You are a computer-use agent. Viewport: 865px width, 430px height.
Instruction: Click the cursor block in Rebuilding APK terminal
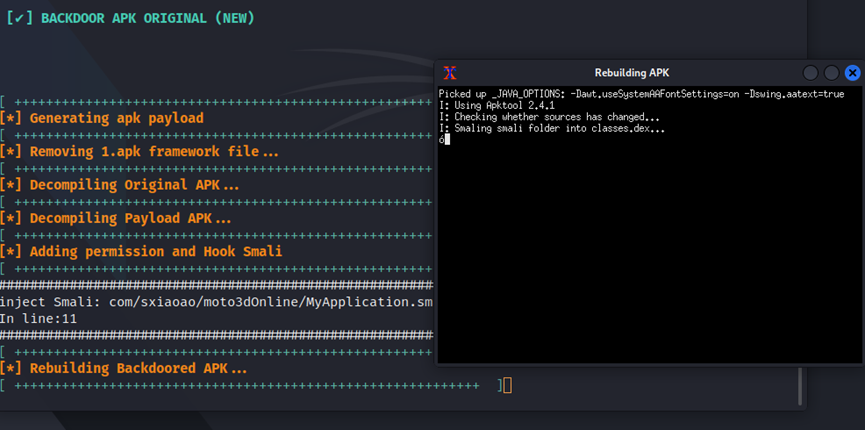(447, 140)
